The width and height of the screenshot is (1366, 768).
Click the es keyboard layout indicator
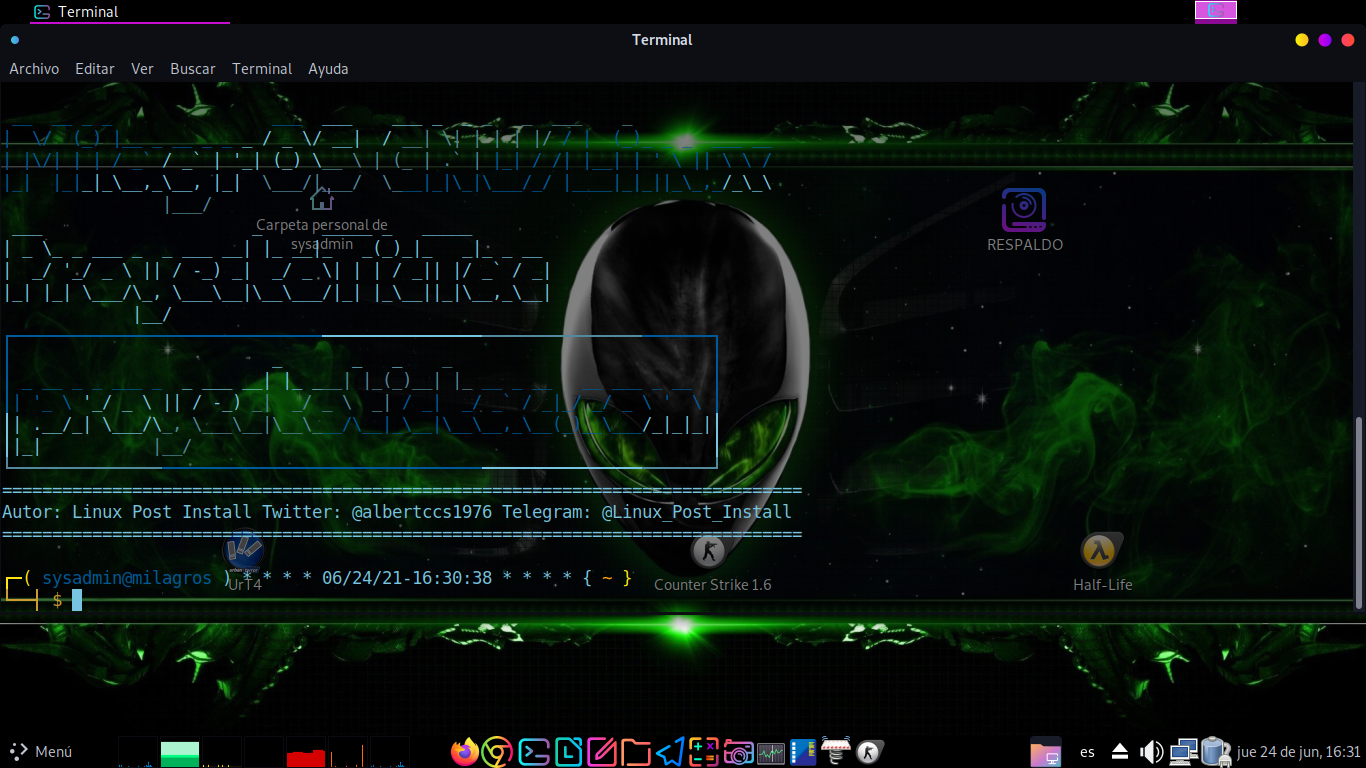coord(1087,752)
